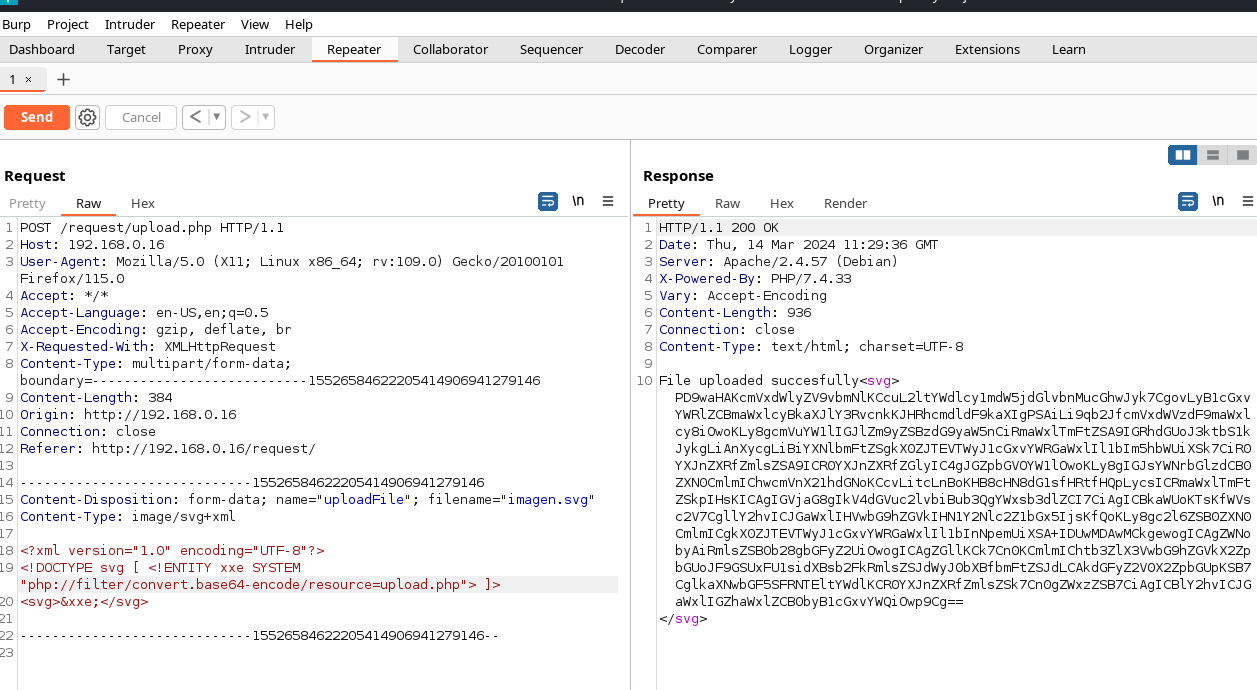Switch to the Sequencer tab

click(551, 49)
